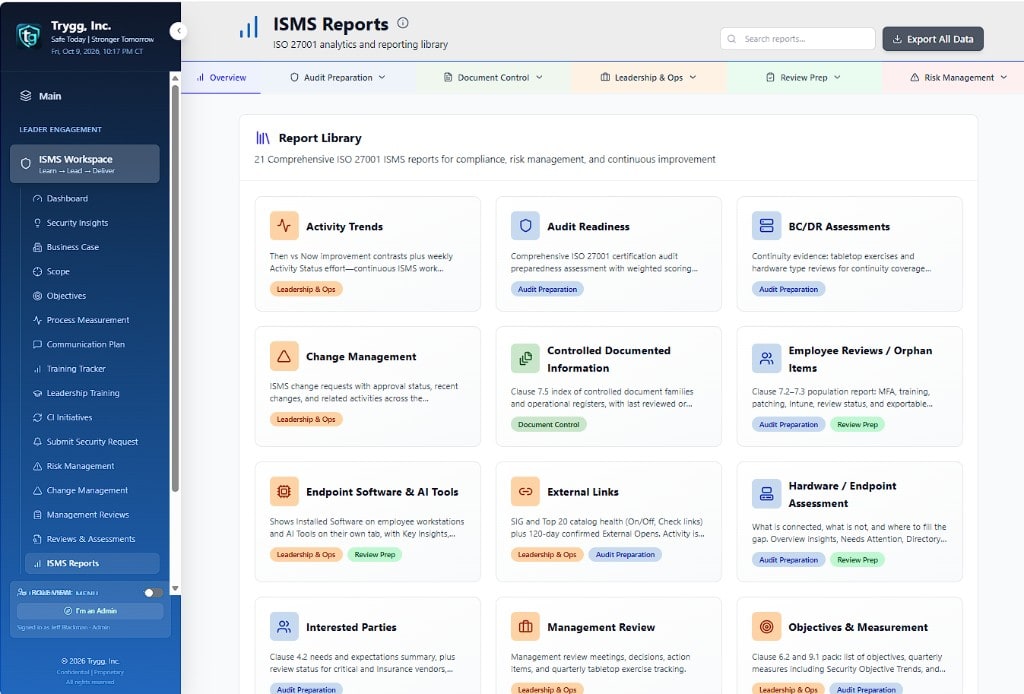This screenshot has width=1024, height=694.
Task: Click the Endpoint Software chip icon
Action: pos(284,491)
